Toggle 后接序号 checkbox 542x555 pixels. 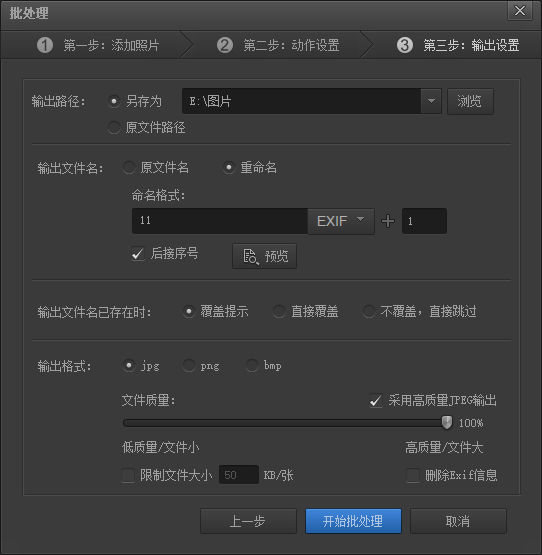click(x=138, y=254)
